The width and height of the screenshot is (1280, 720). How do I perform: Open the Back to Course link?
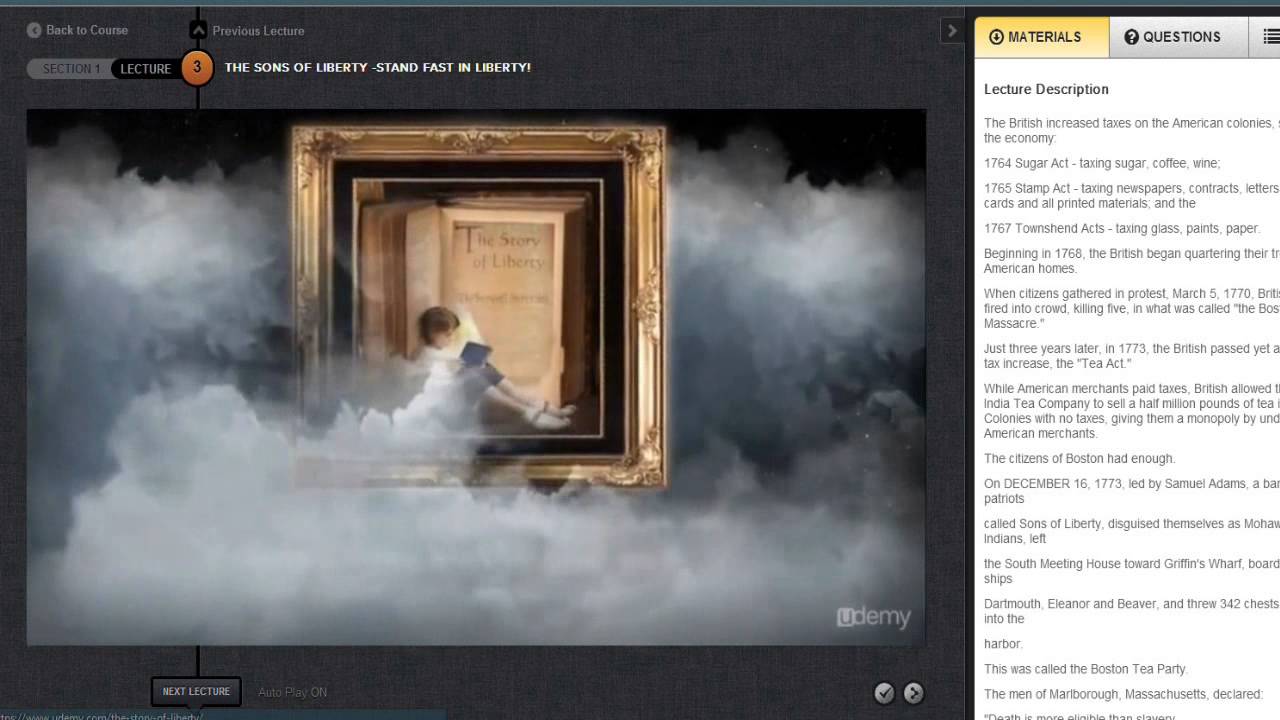point(87,30)
